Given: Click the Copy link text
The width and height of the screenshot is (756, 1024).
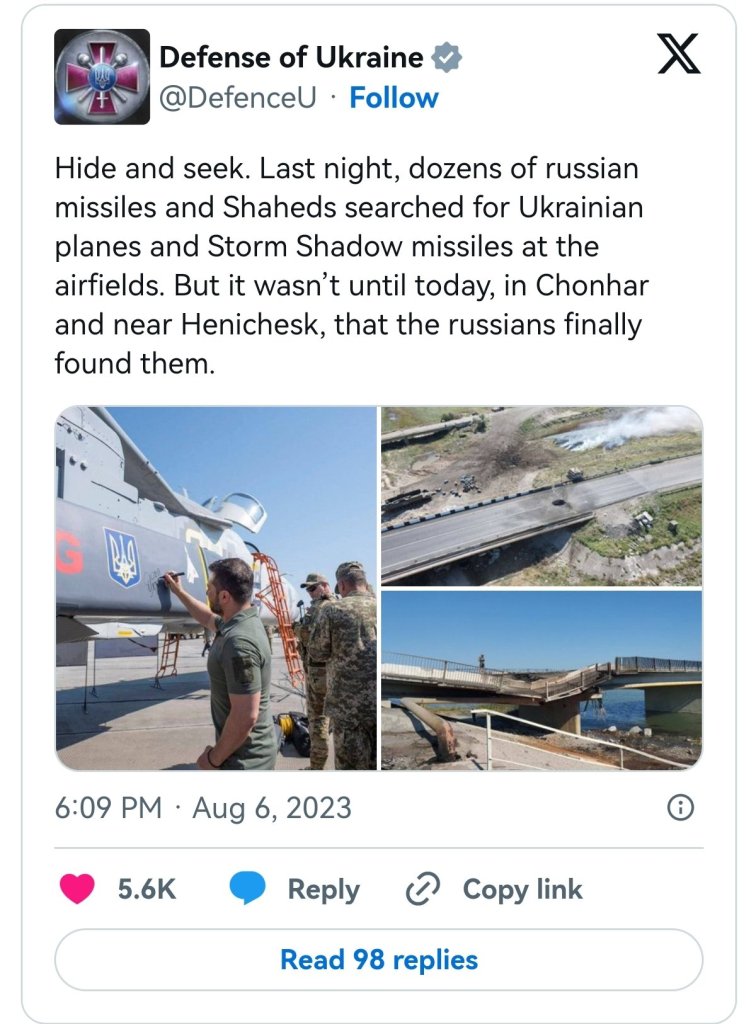Looking at the screenshot, I should coord(522,889).
